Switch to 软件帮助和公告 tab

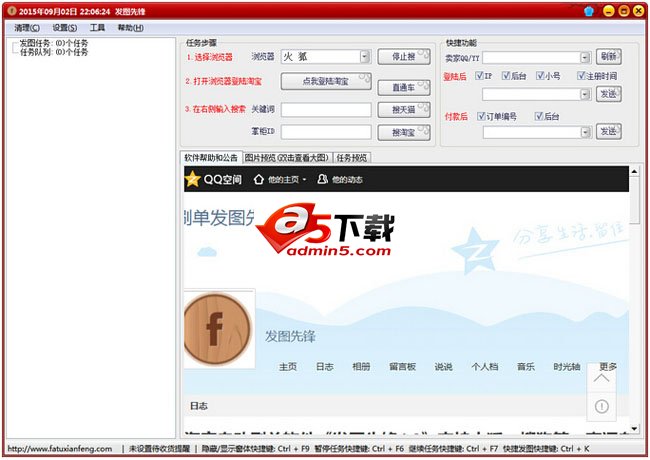click(x=211, y=157)
